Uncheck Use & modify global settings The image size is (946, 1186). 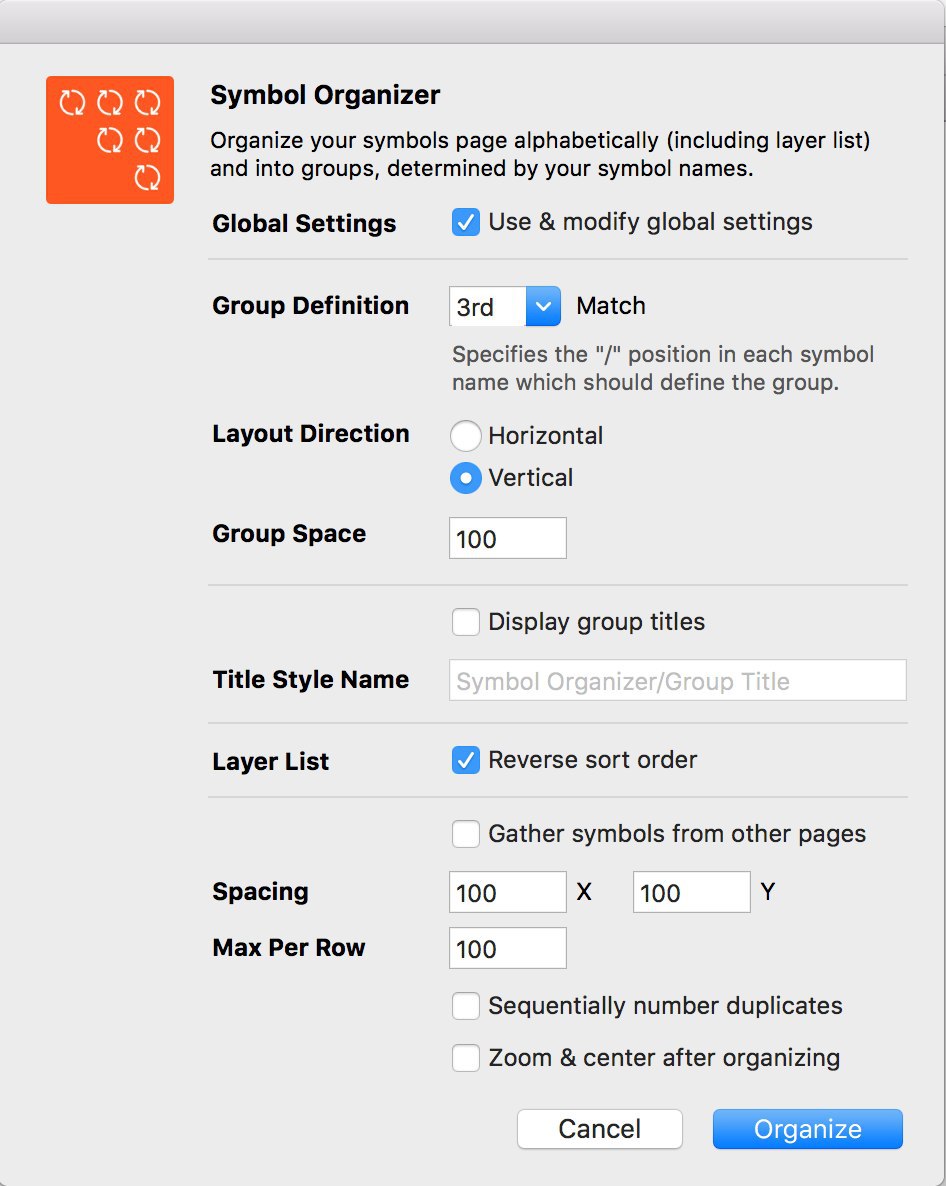[x=466, y=222]
